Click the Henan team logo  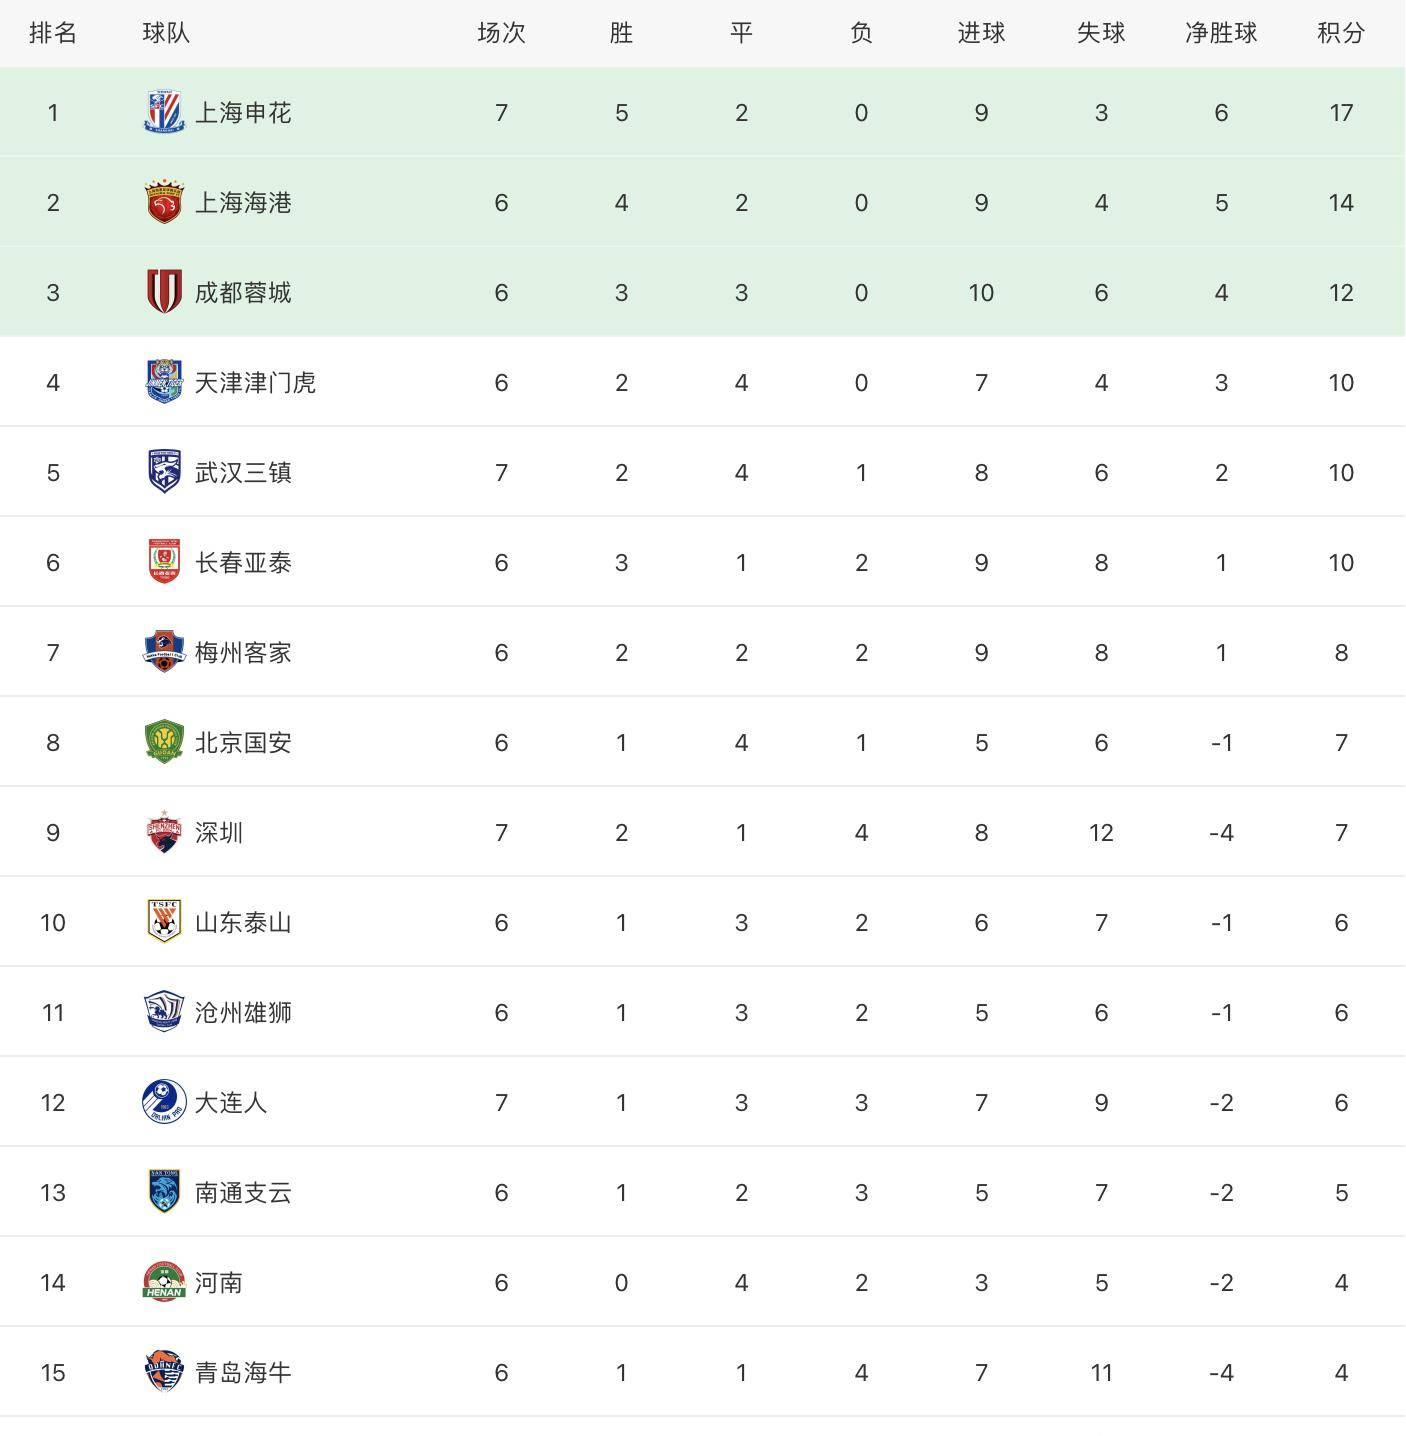tap(164, 1282)
